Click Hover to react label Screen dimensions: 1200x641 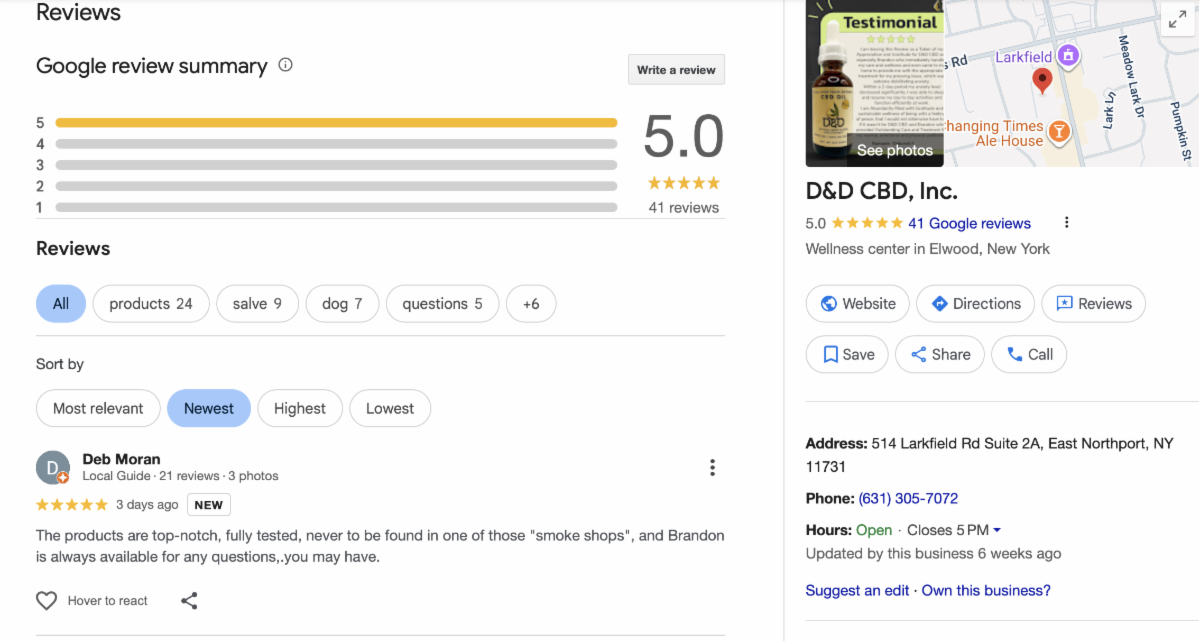[x=107, y=601]
